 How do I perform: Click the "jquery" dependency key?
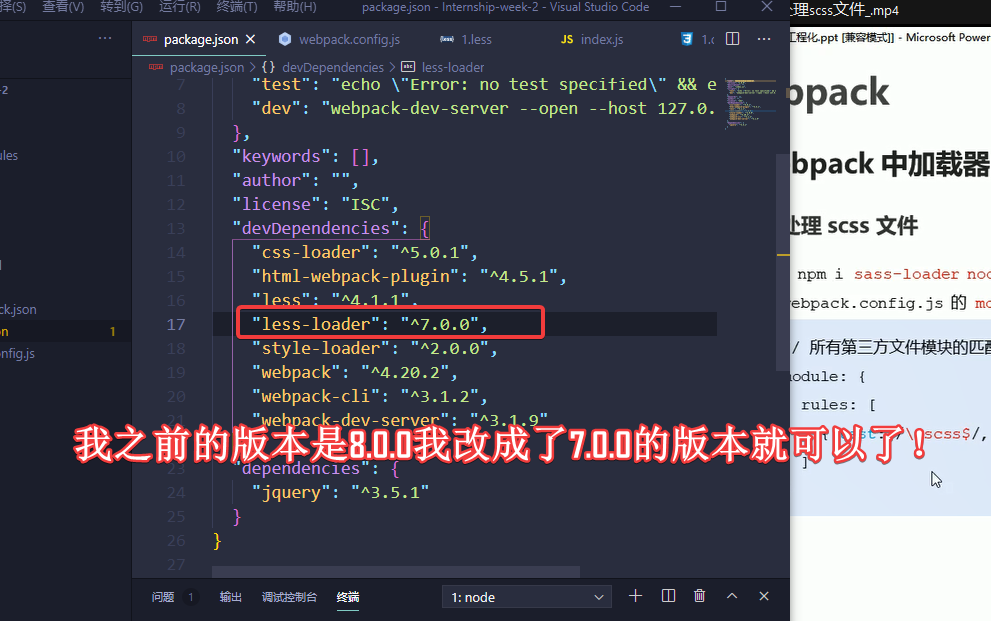point(291,492)
